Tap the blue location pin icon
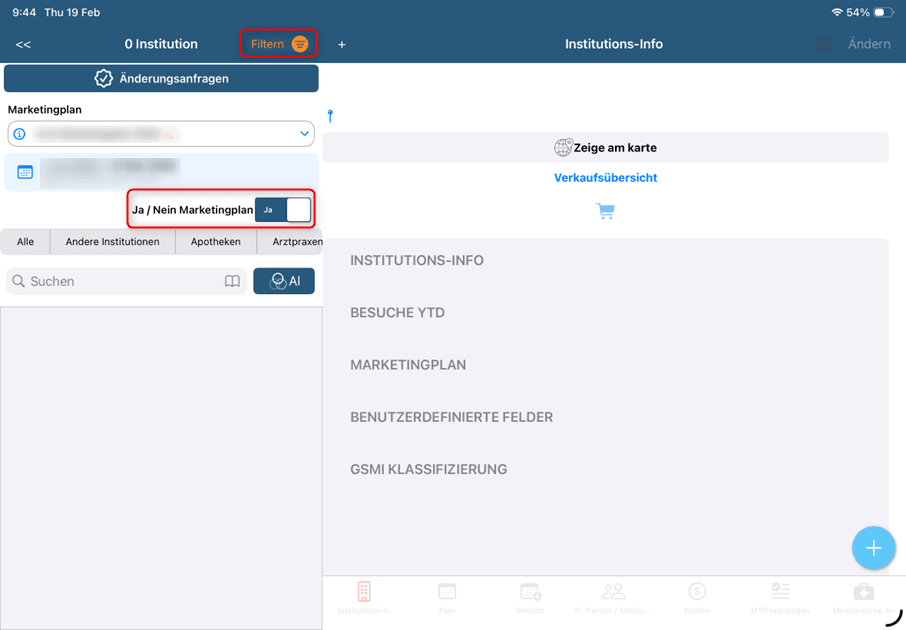This screenshot has height=630, width=906. click(x=330, y=116)
